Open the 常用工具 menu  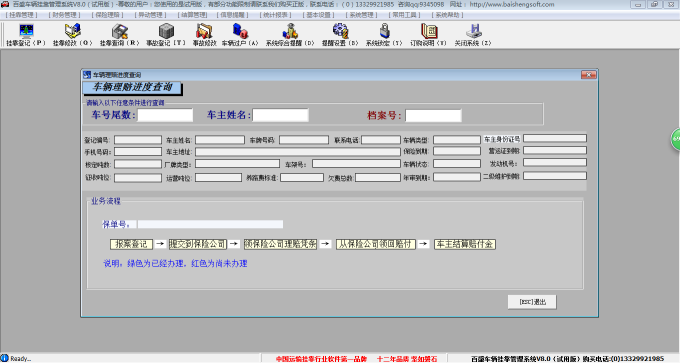(x=404, y=15)
